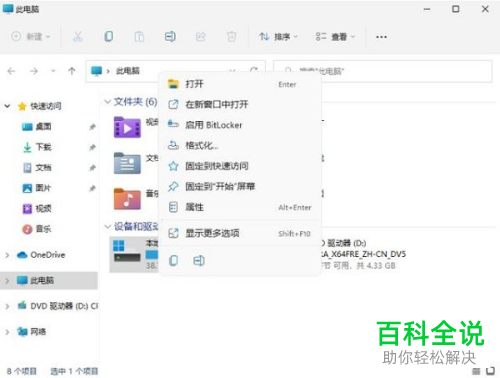This screenshot has width=500, height=378.
Task: Expand the 此电脑 sidebar node
Action: tap(7, 280)
